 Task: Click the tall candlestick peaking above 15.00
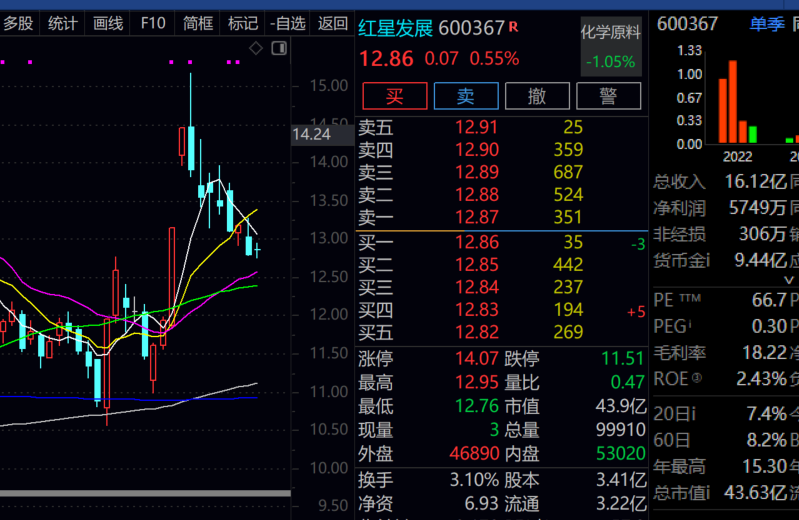pyautogui.click(x=191, y=125)
